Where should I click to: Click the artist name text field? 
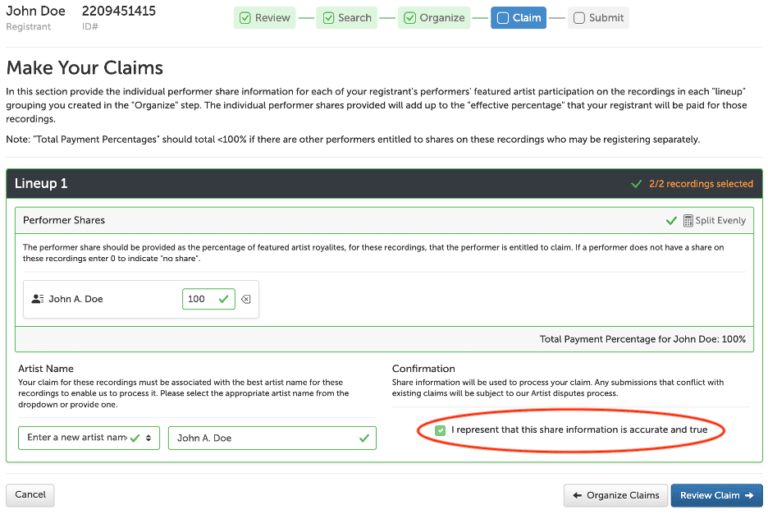pyautogui.click(x=264, y=438)
